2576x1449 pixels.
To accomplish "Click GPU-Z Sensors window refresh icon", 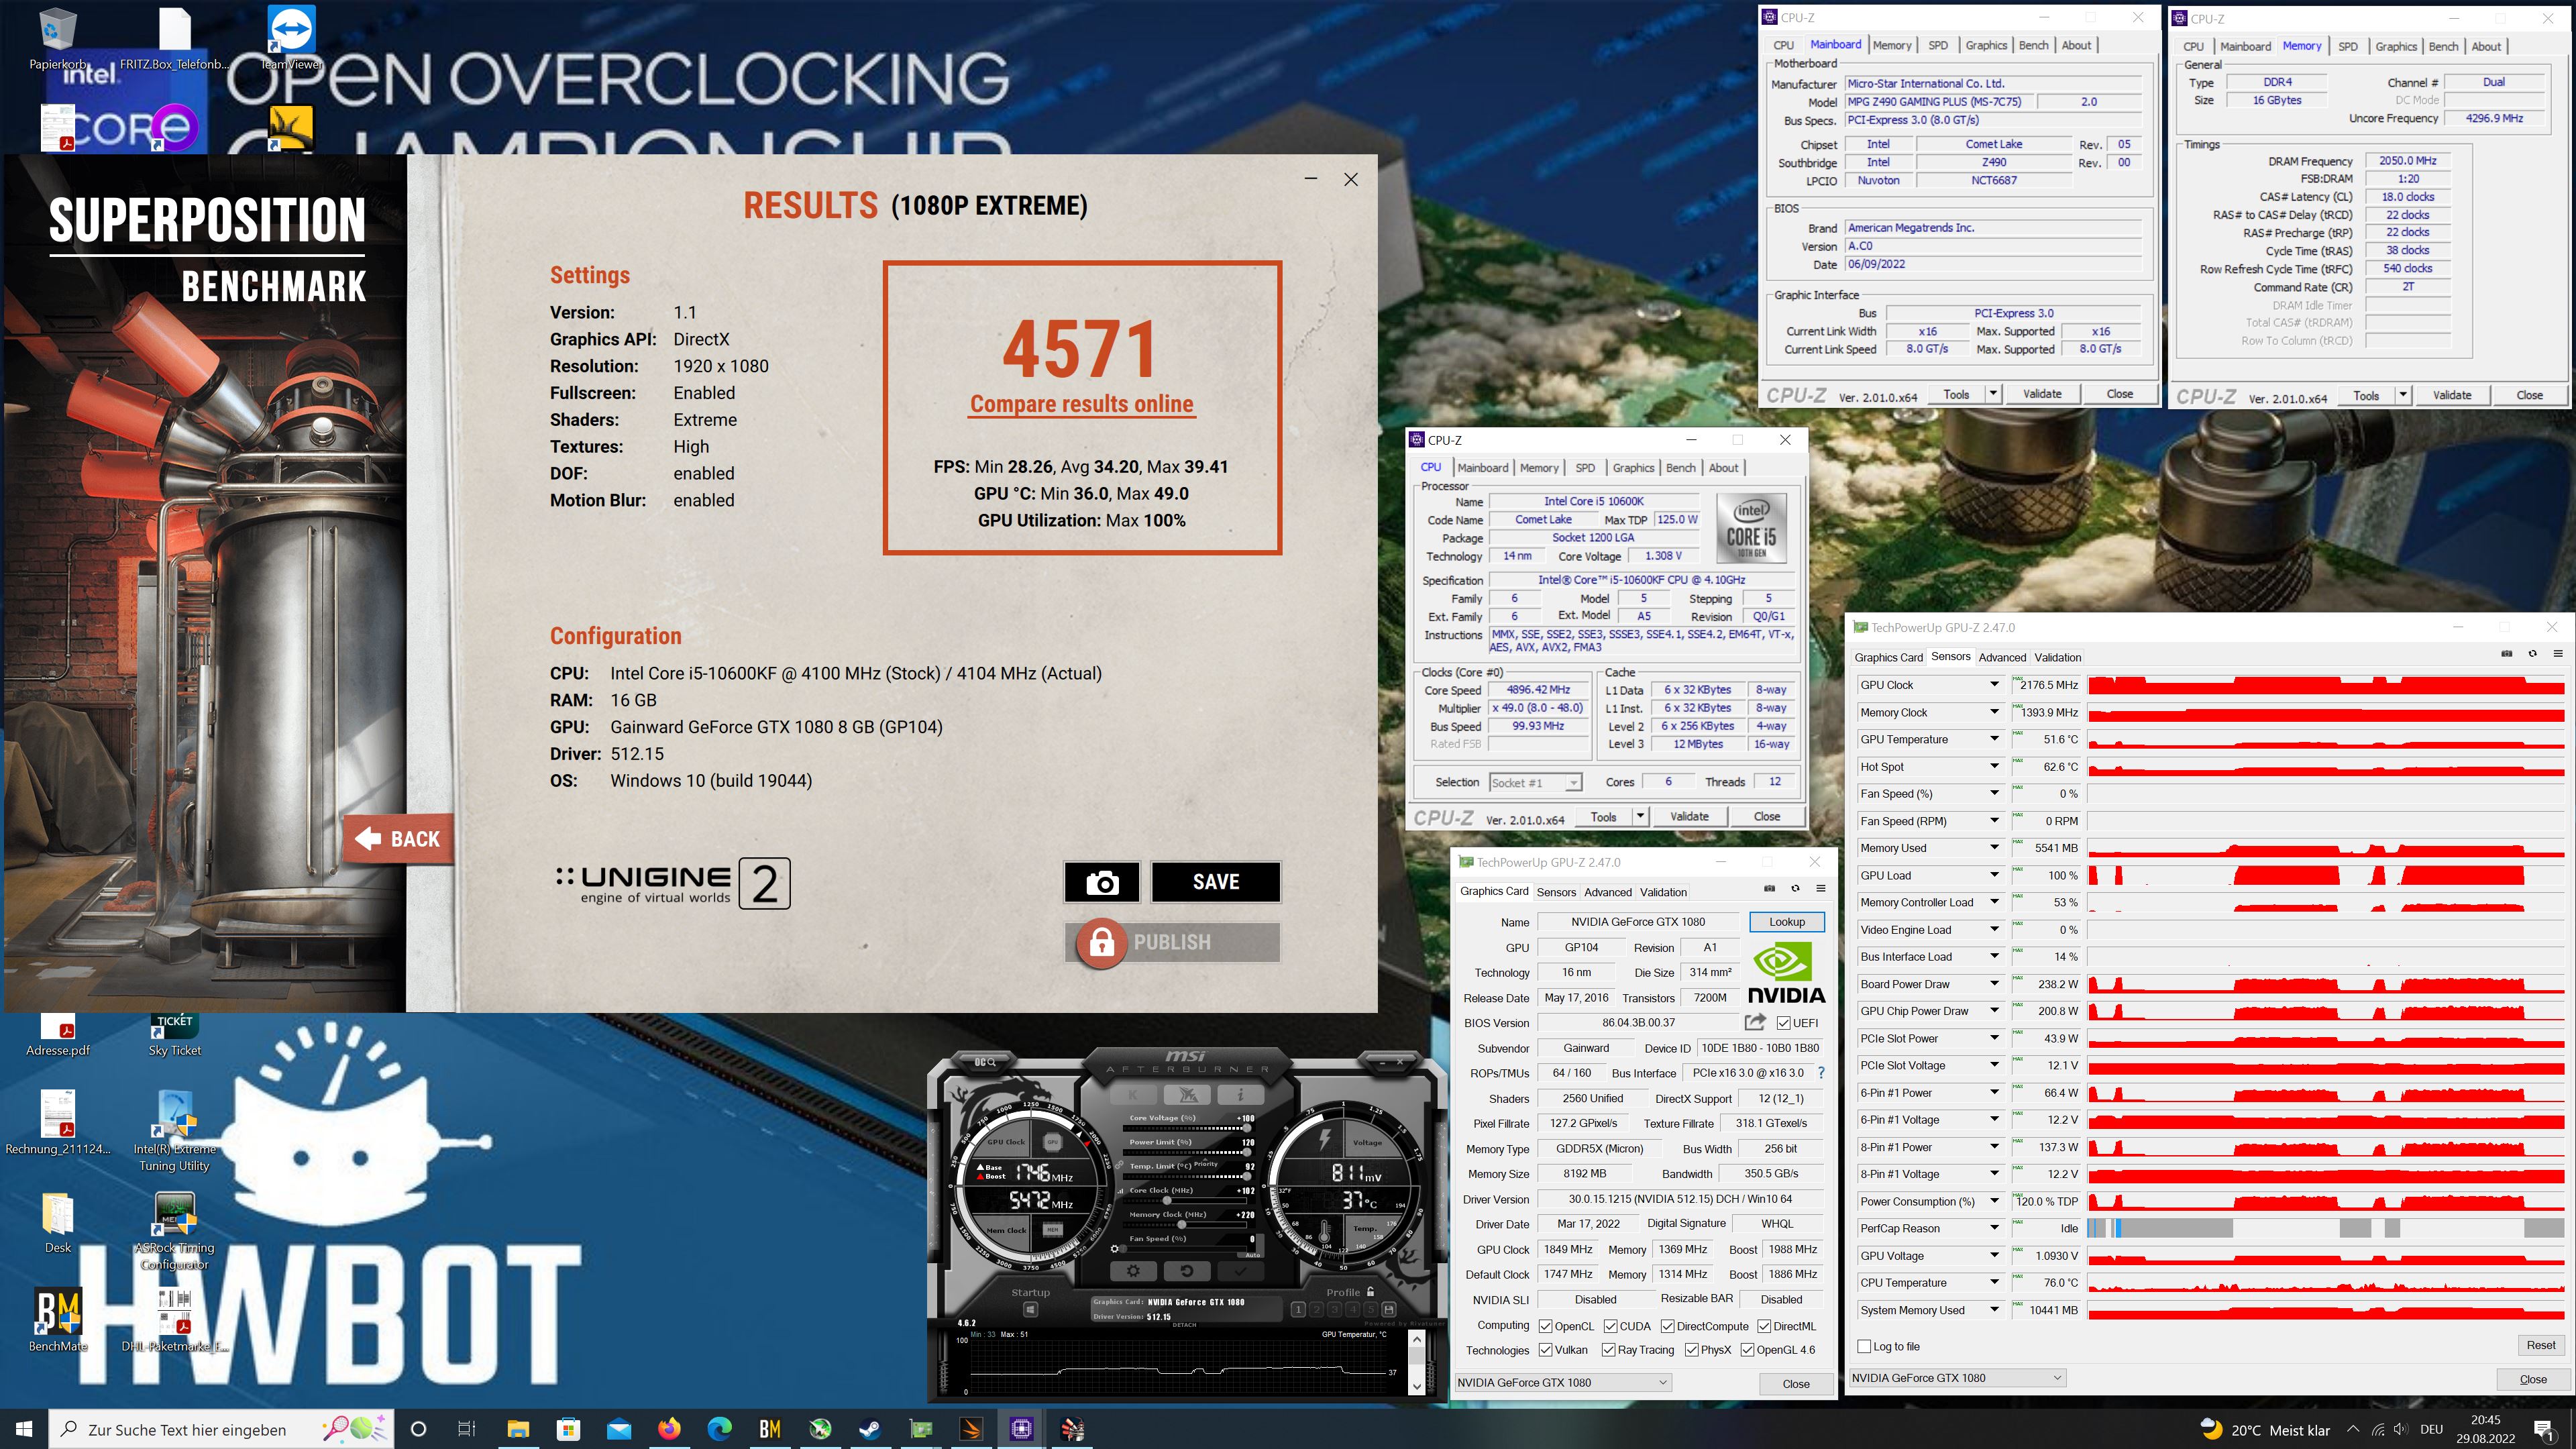I will click(2532, 653).
